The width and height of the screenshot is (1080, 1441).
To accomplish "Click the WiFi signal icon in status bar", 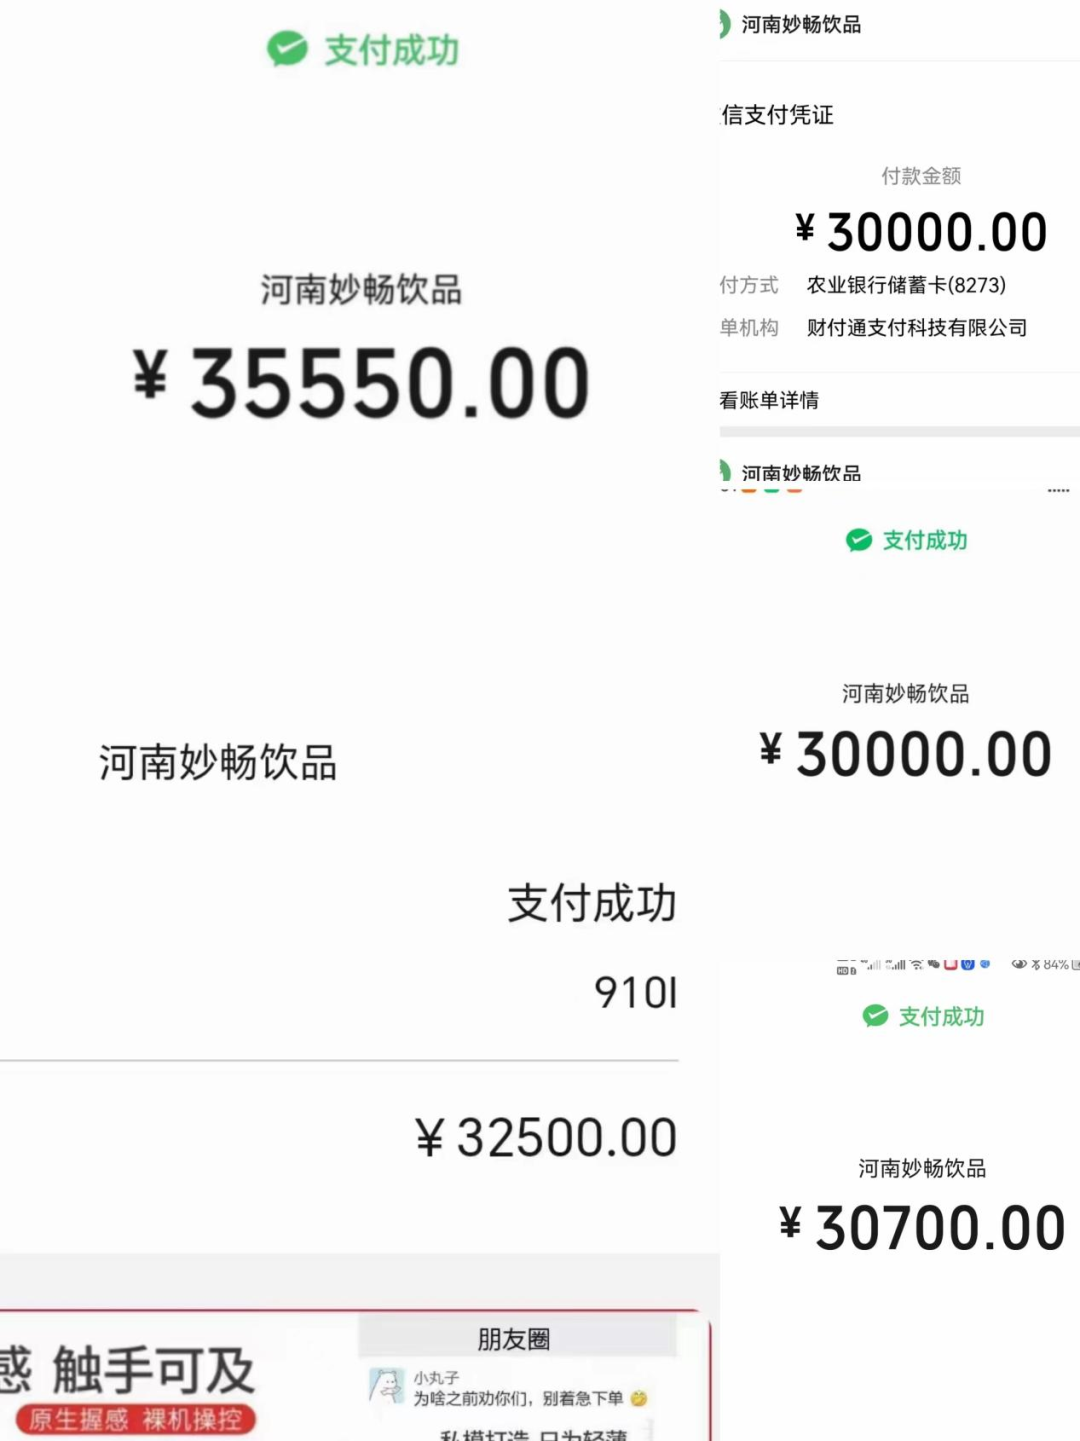I will click(917, 965).
